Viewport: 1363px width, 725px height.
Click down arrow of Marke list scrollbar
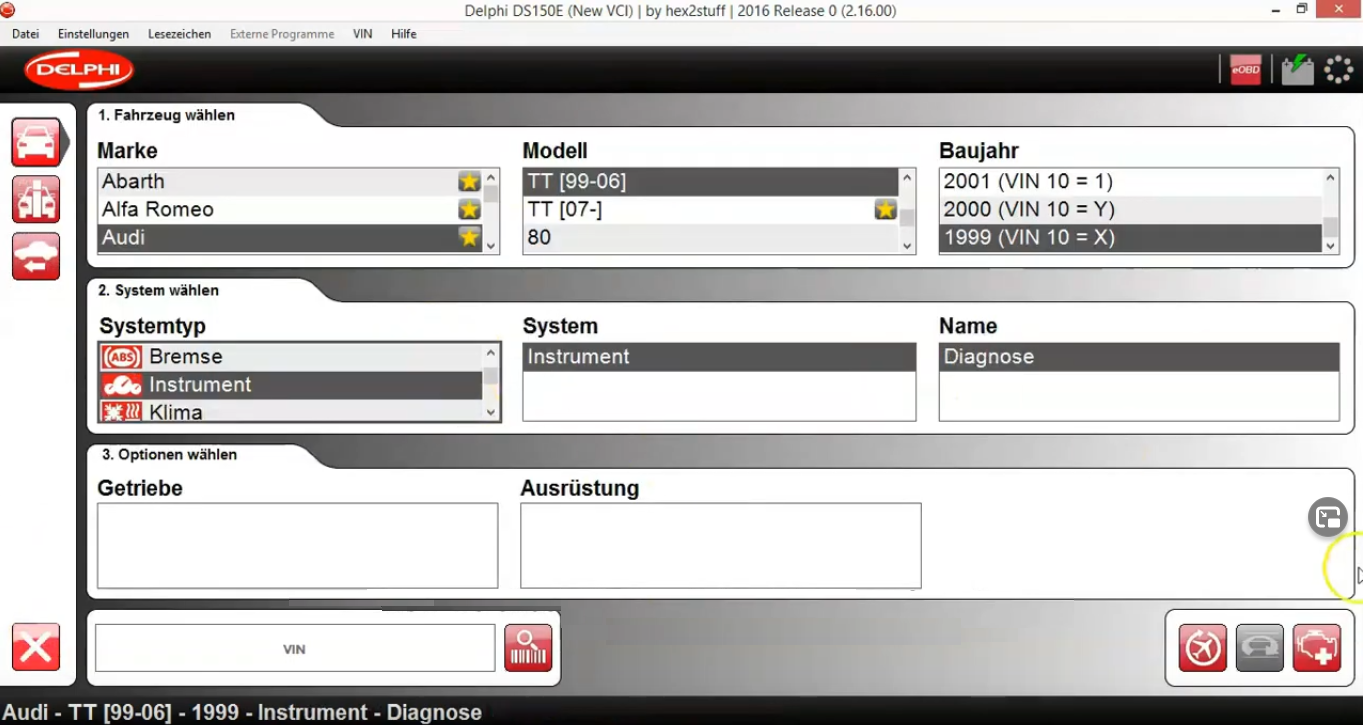491,244
